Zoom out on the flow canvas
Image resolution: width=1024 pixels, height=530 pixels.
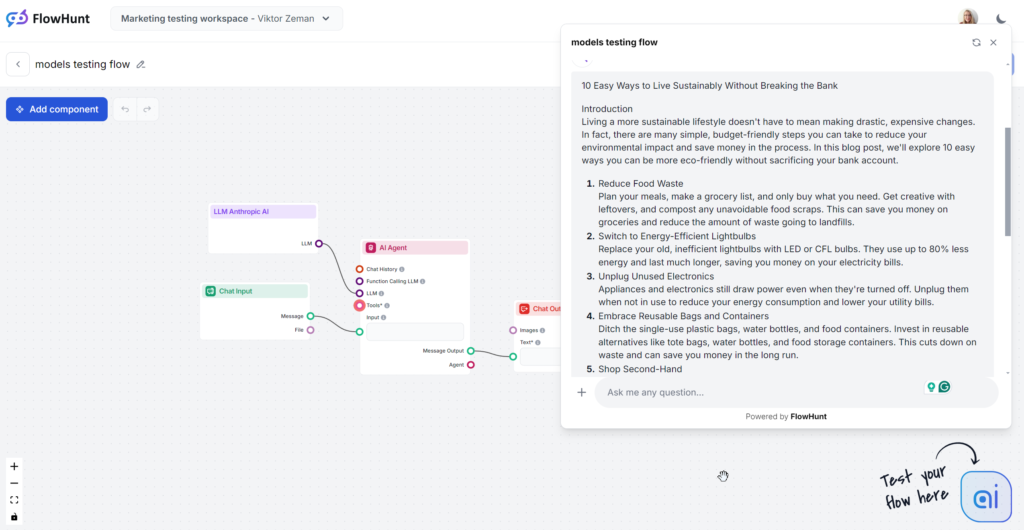(x=14, y=483)
